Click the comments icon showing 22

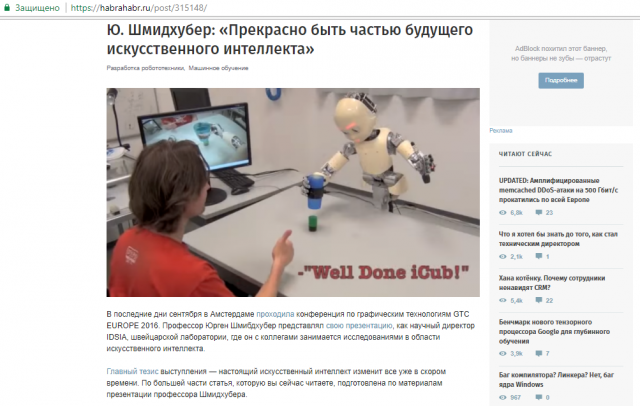[539, 301]
